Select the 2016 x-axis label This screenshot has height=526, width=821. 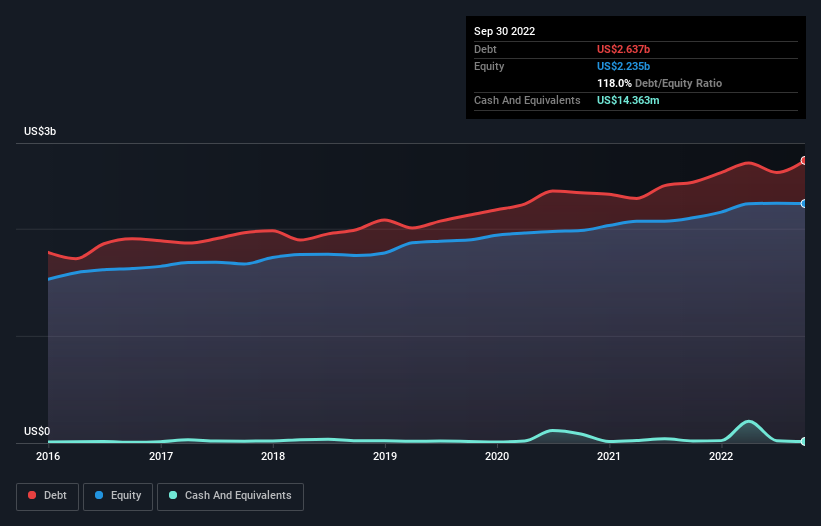click(48, 456)
